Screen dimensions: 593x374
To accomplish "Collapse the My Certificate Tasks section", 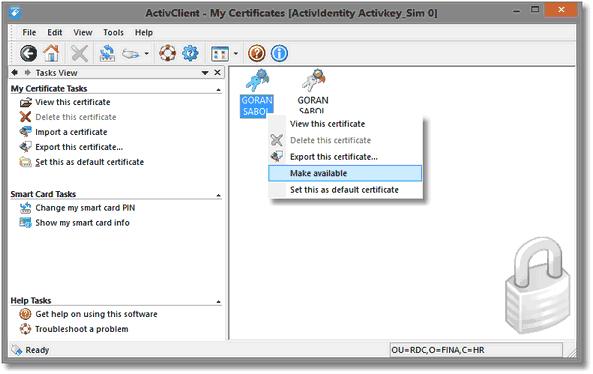I will (219, 90).
